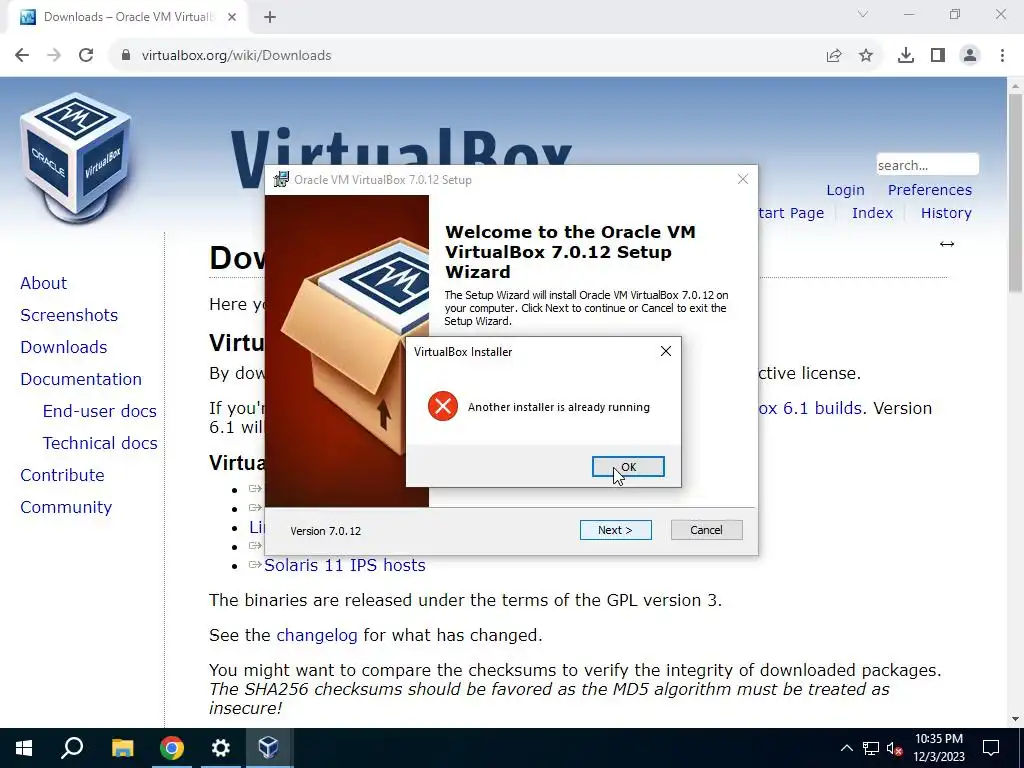
Task: Click the network tray icon
Action: click(x=871, y=748)
